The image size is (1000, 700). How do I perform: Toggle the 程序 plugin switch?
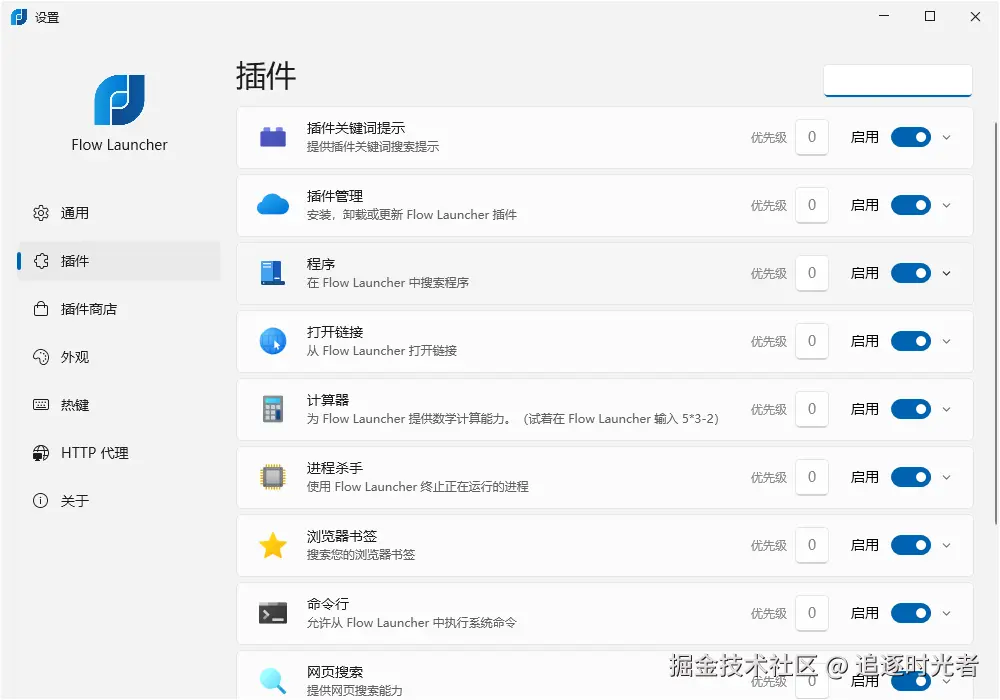point(911,273)
